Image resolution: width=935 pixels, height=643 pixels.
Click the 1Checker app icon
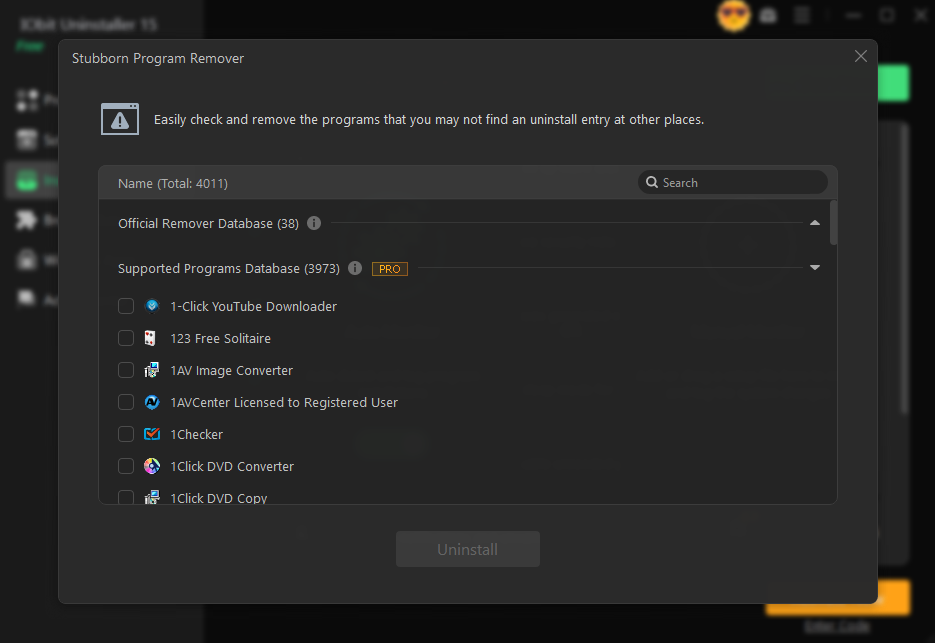point(151,434)
